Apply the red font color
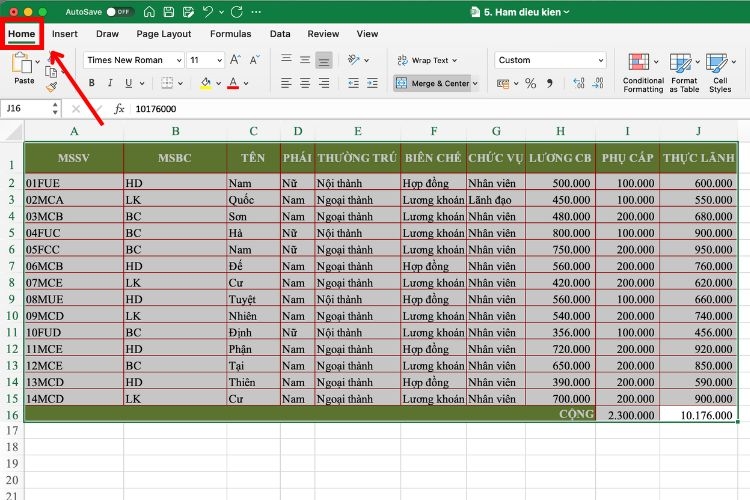This screenshot has width=750, height=500. coord(233,83)
